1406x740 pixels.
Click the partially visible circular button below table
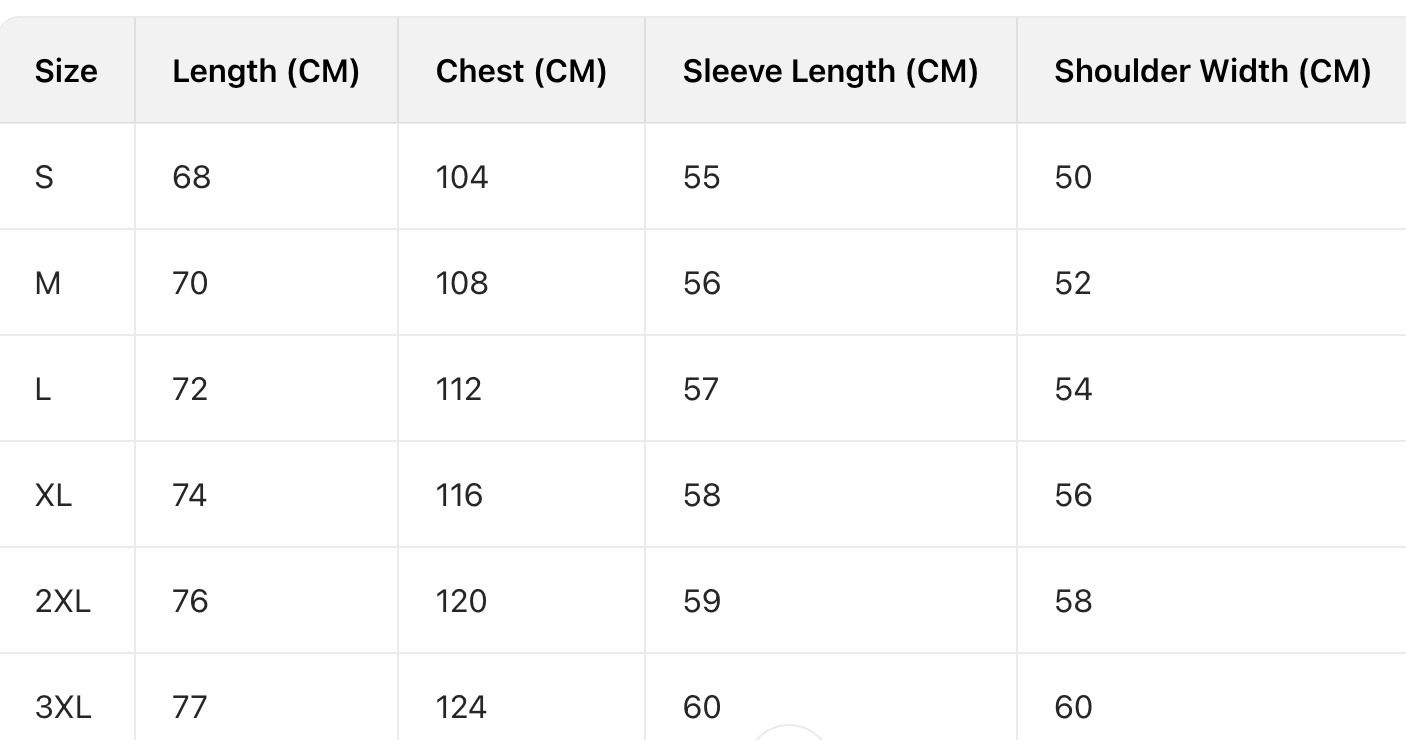(790, 732)
